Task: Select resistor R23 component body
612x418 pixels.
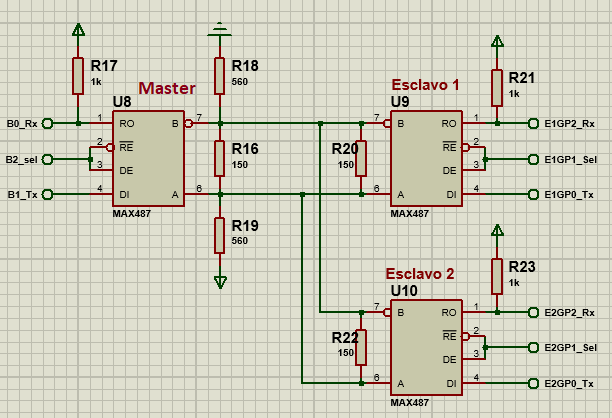Action: click(x=497, y=276)
